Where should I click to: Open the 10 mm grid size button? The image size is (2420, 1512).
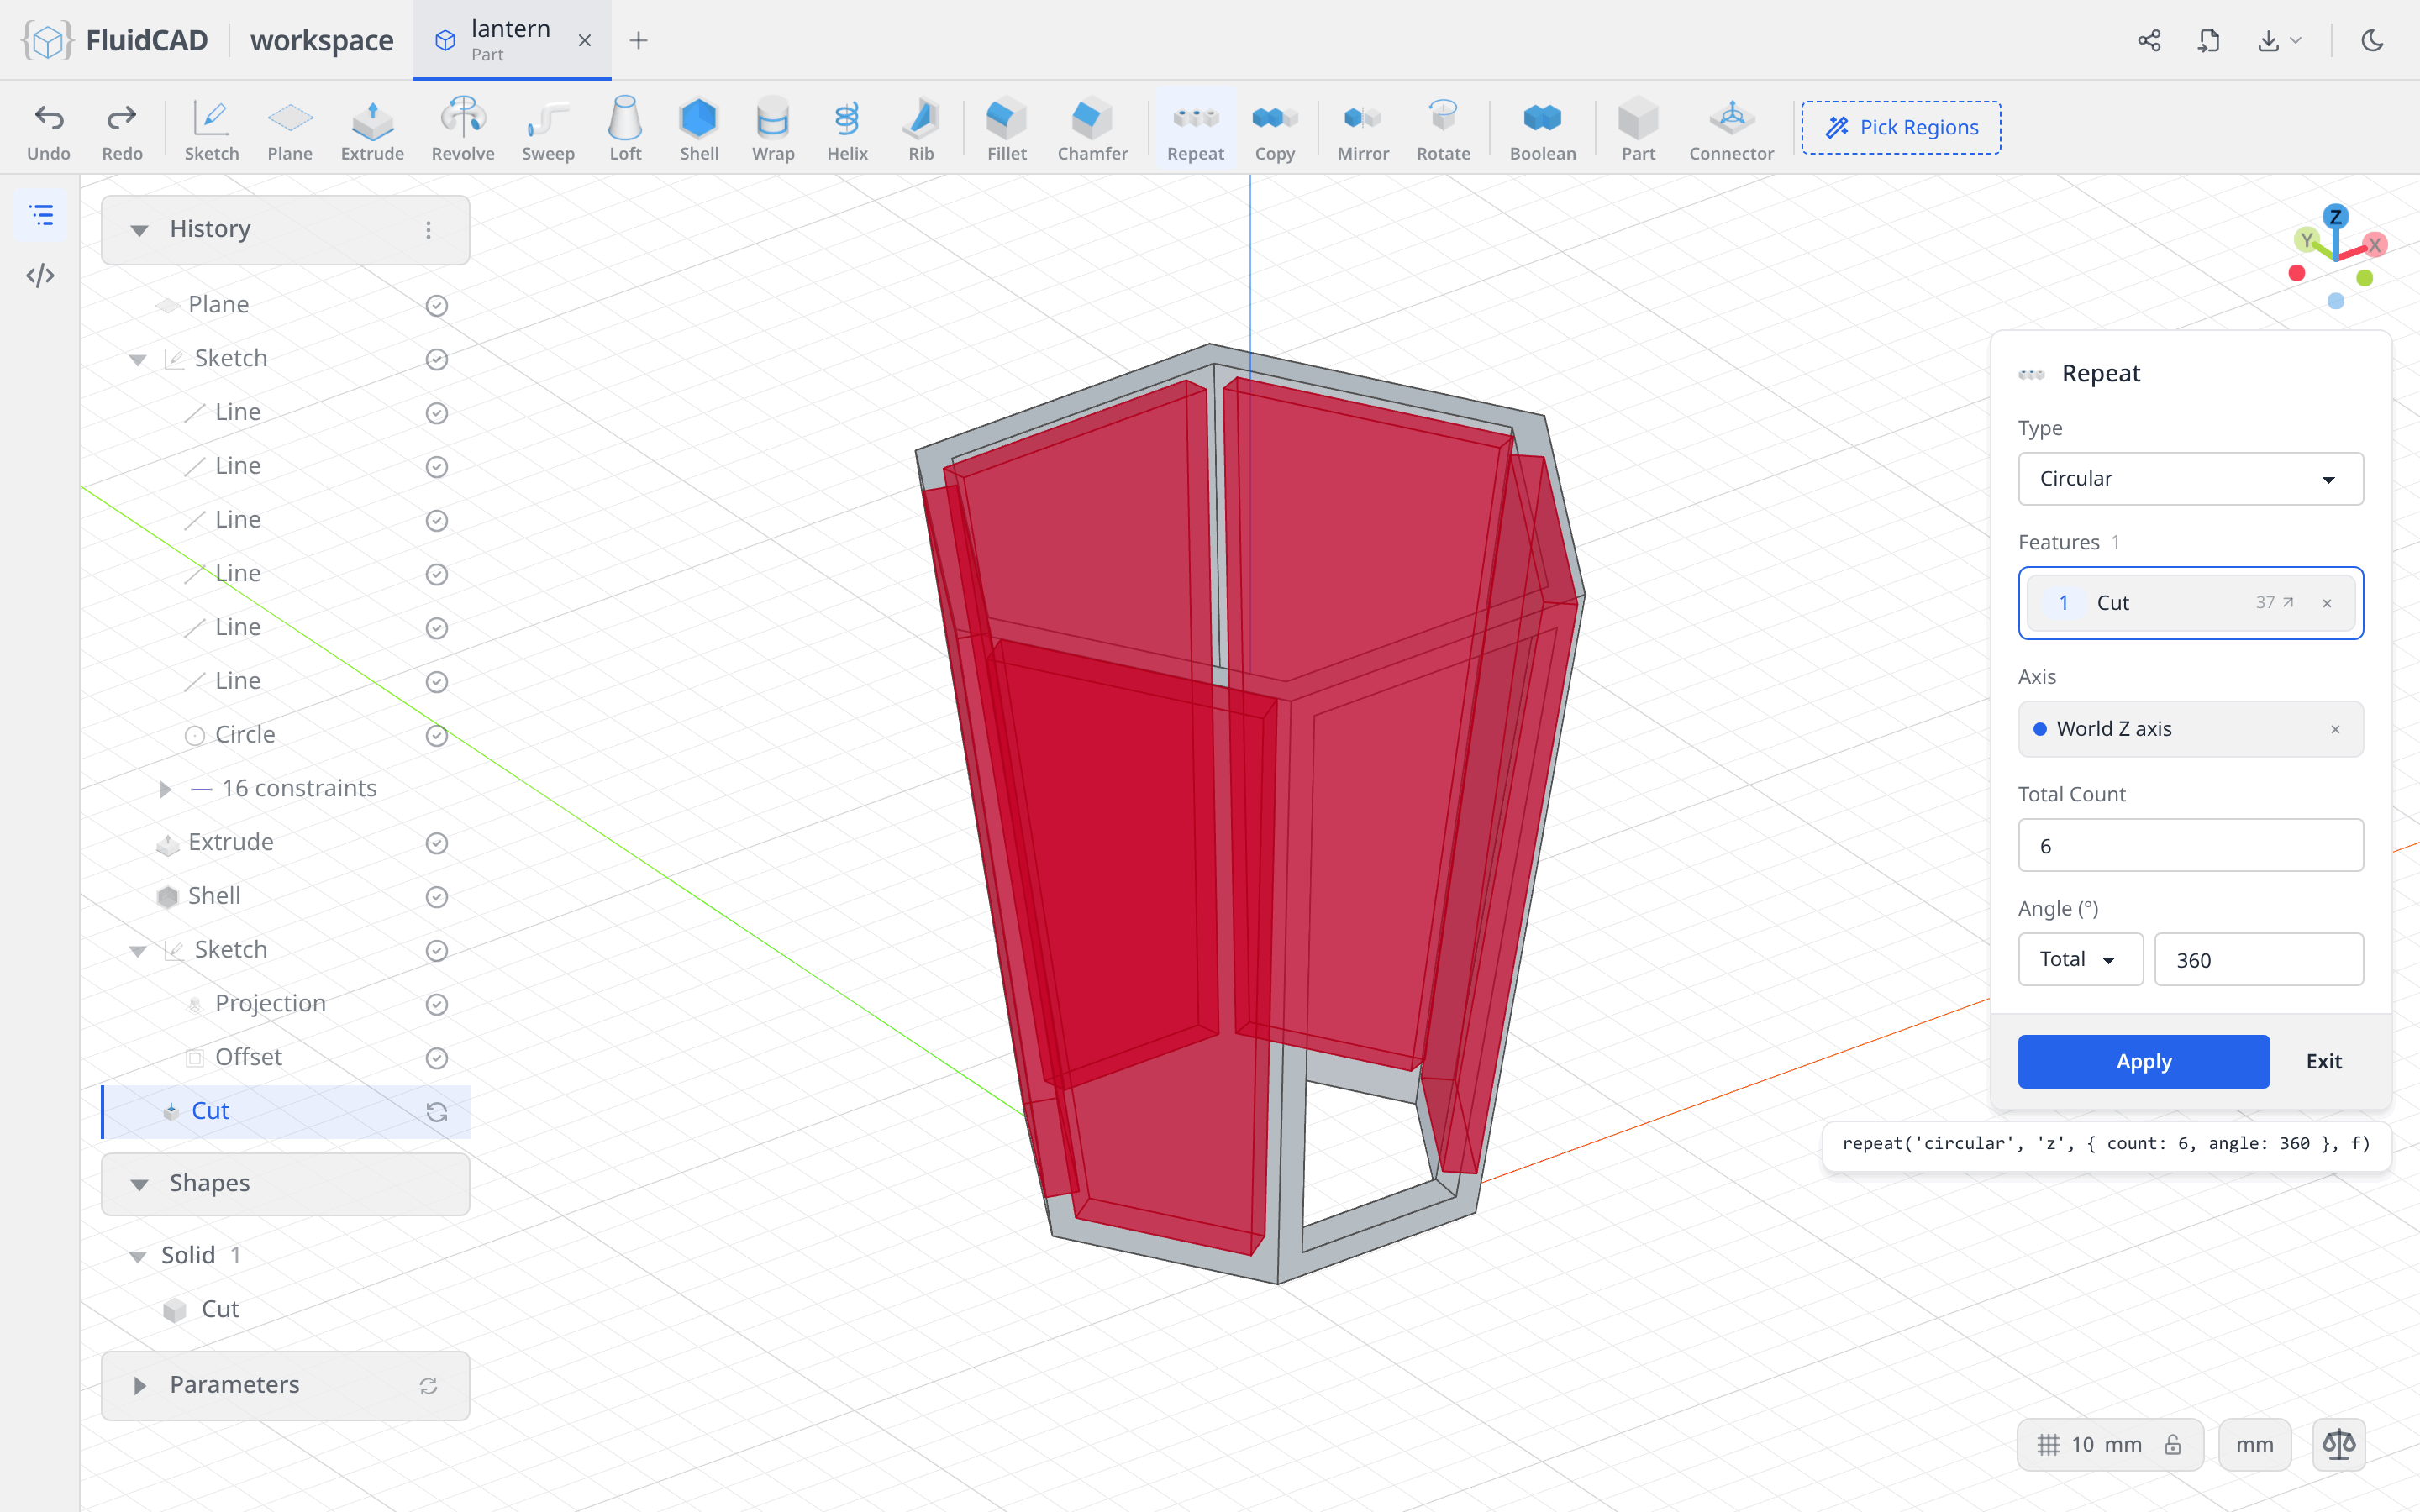point(2109,1444)
